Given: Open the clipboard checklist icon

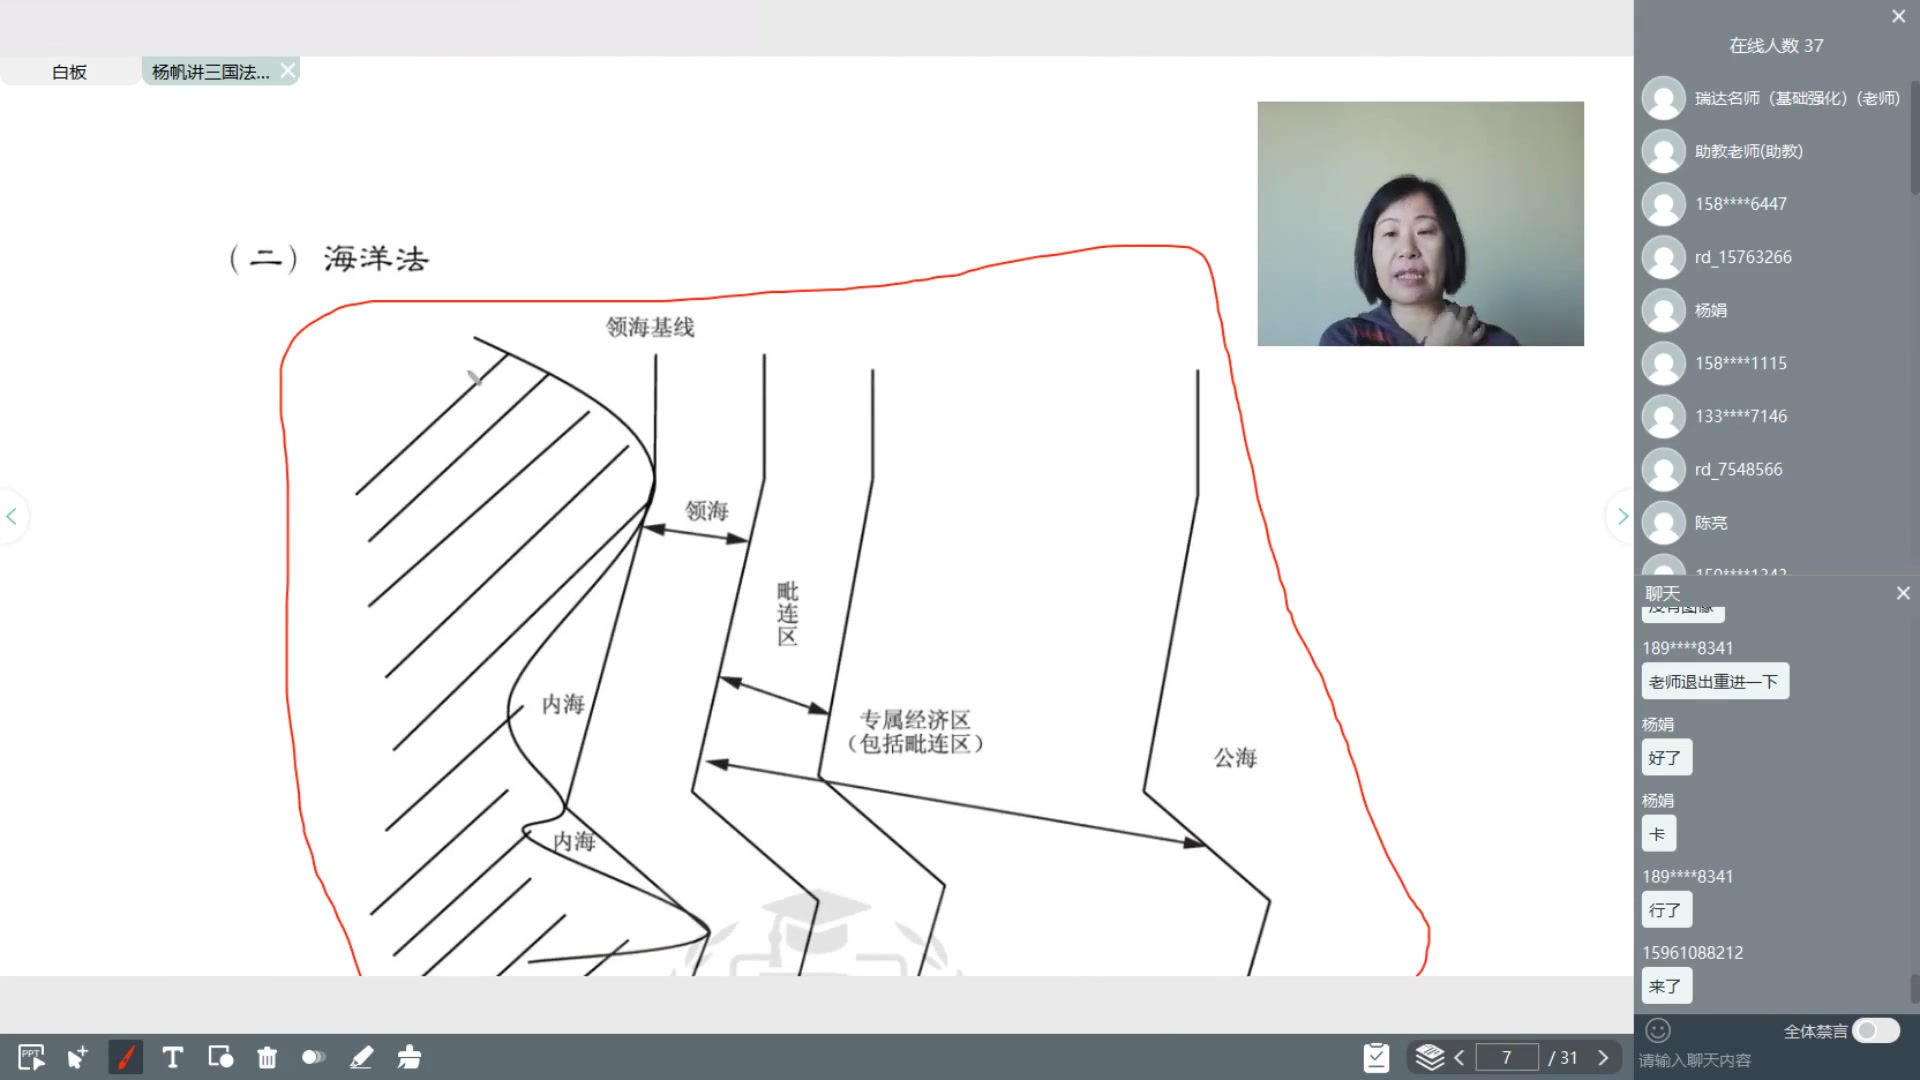Looking at the screenshot, I should (1376, 1057).
